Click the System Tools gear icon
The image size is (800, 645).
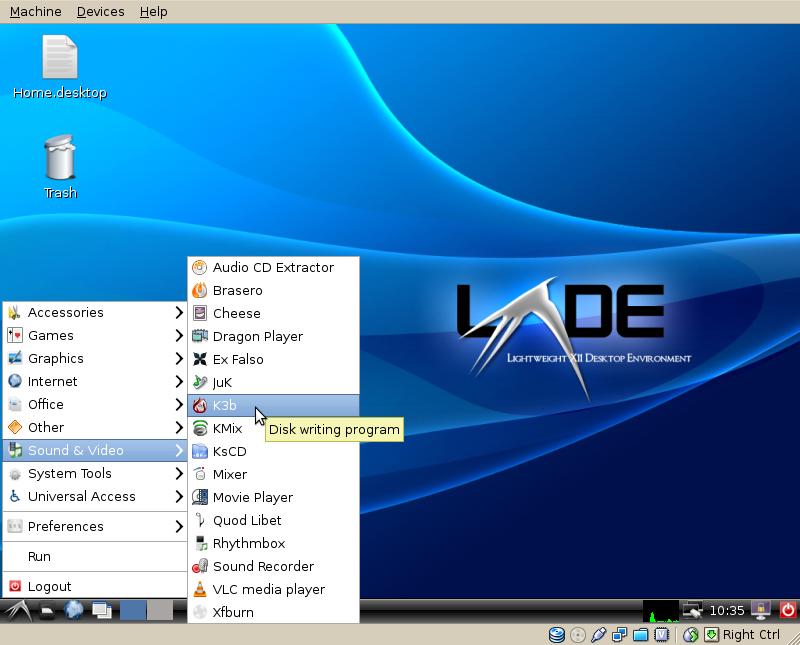click(x=15, y=474)
